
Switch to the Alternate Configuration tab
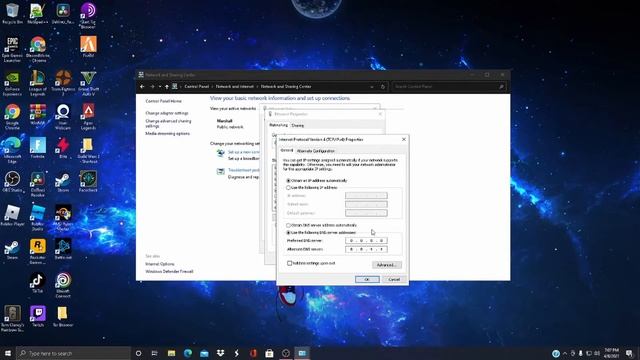click(x=316, y=151)
